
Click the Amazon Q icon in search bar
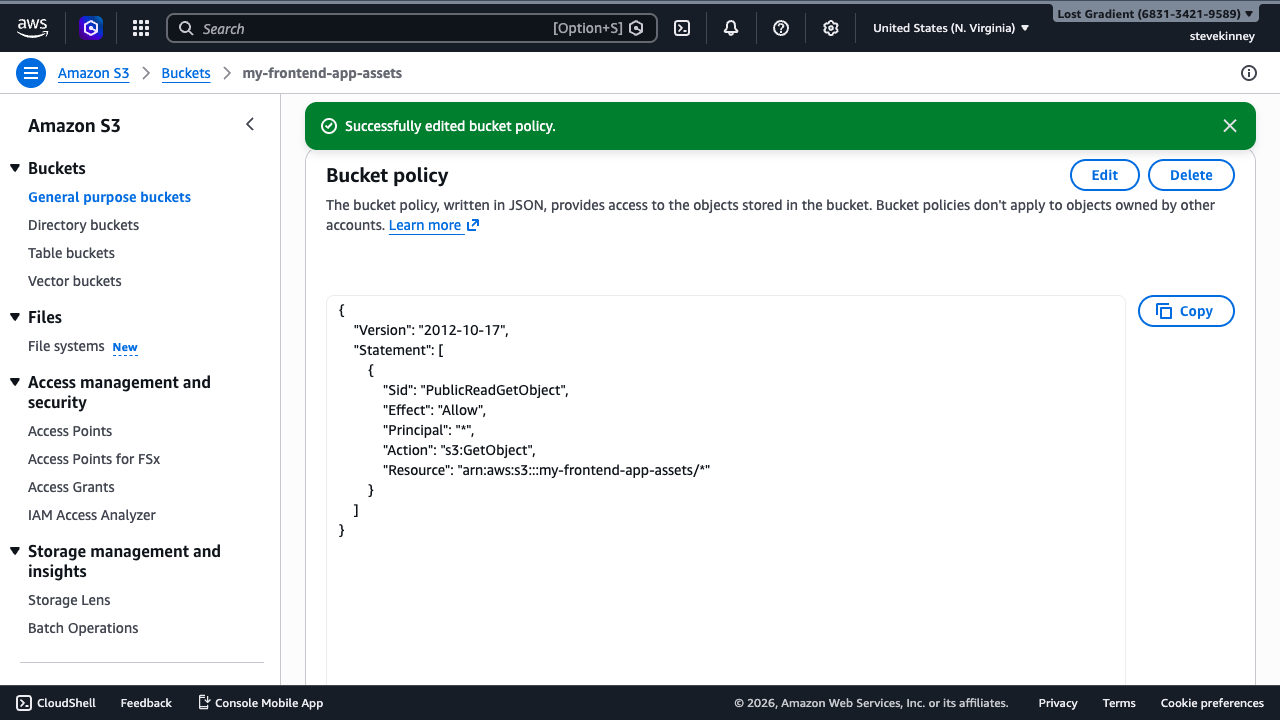point(636,28)
